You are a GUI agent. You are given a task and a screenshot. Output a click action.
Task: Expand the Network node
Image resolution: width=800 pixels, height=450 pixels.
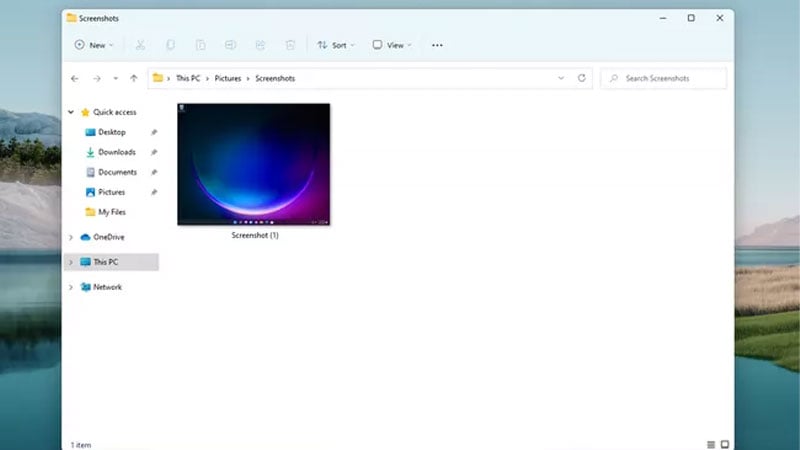click(71, 287)
